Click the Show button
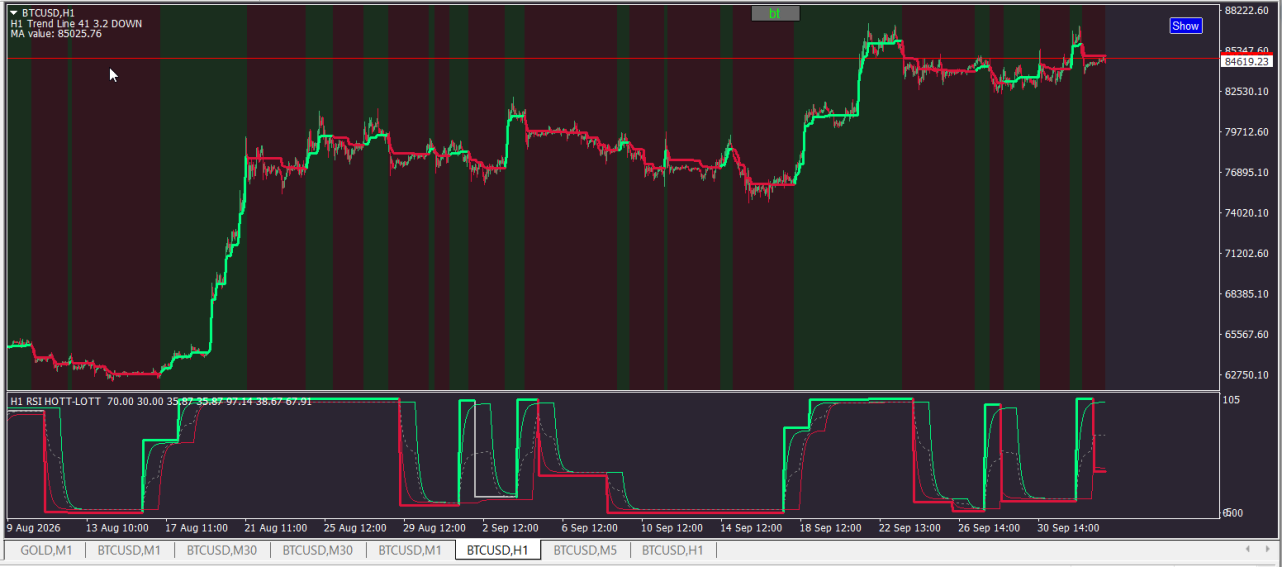 point(1185,26)
